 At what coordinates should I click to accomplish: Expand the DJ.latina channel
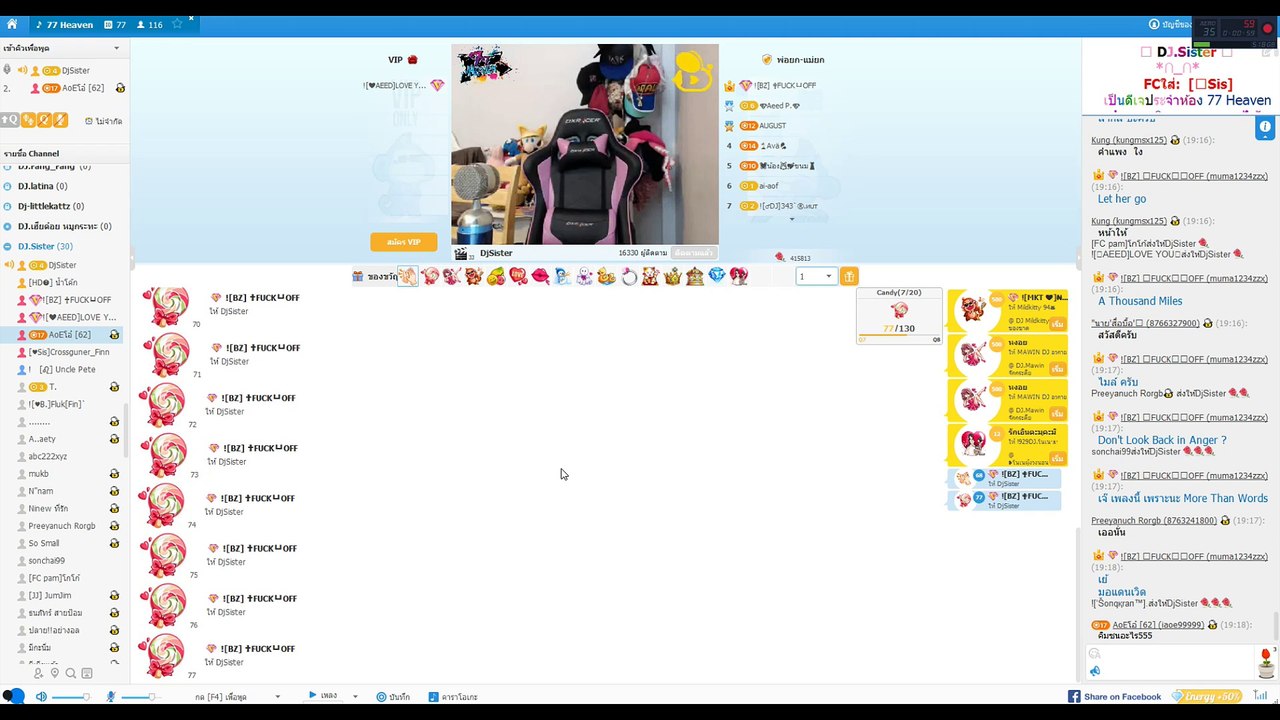tap(8, 186)
